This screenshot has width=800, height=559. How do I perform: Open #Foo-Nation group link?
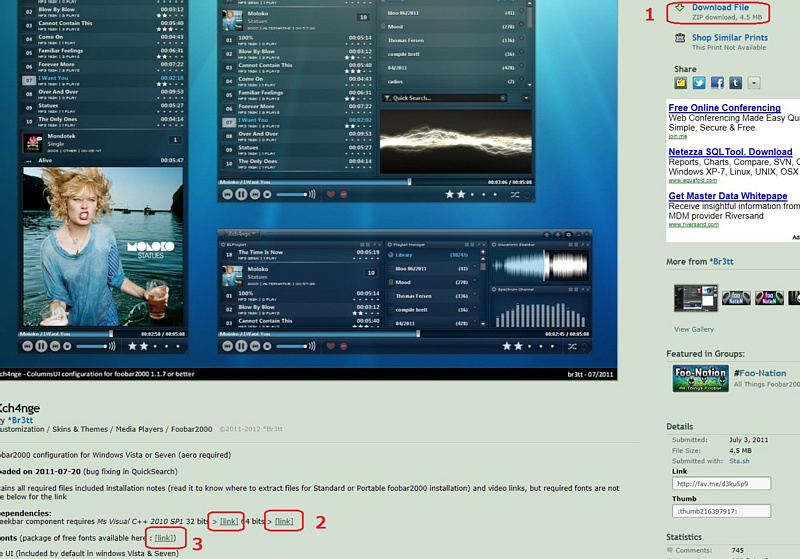click(760, 373)
